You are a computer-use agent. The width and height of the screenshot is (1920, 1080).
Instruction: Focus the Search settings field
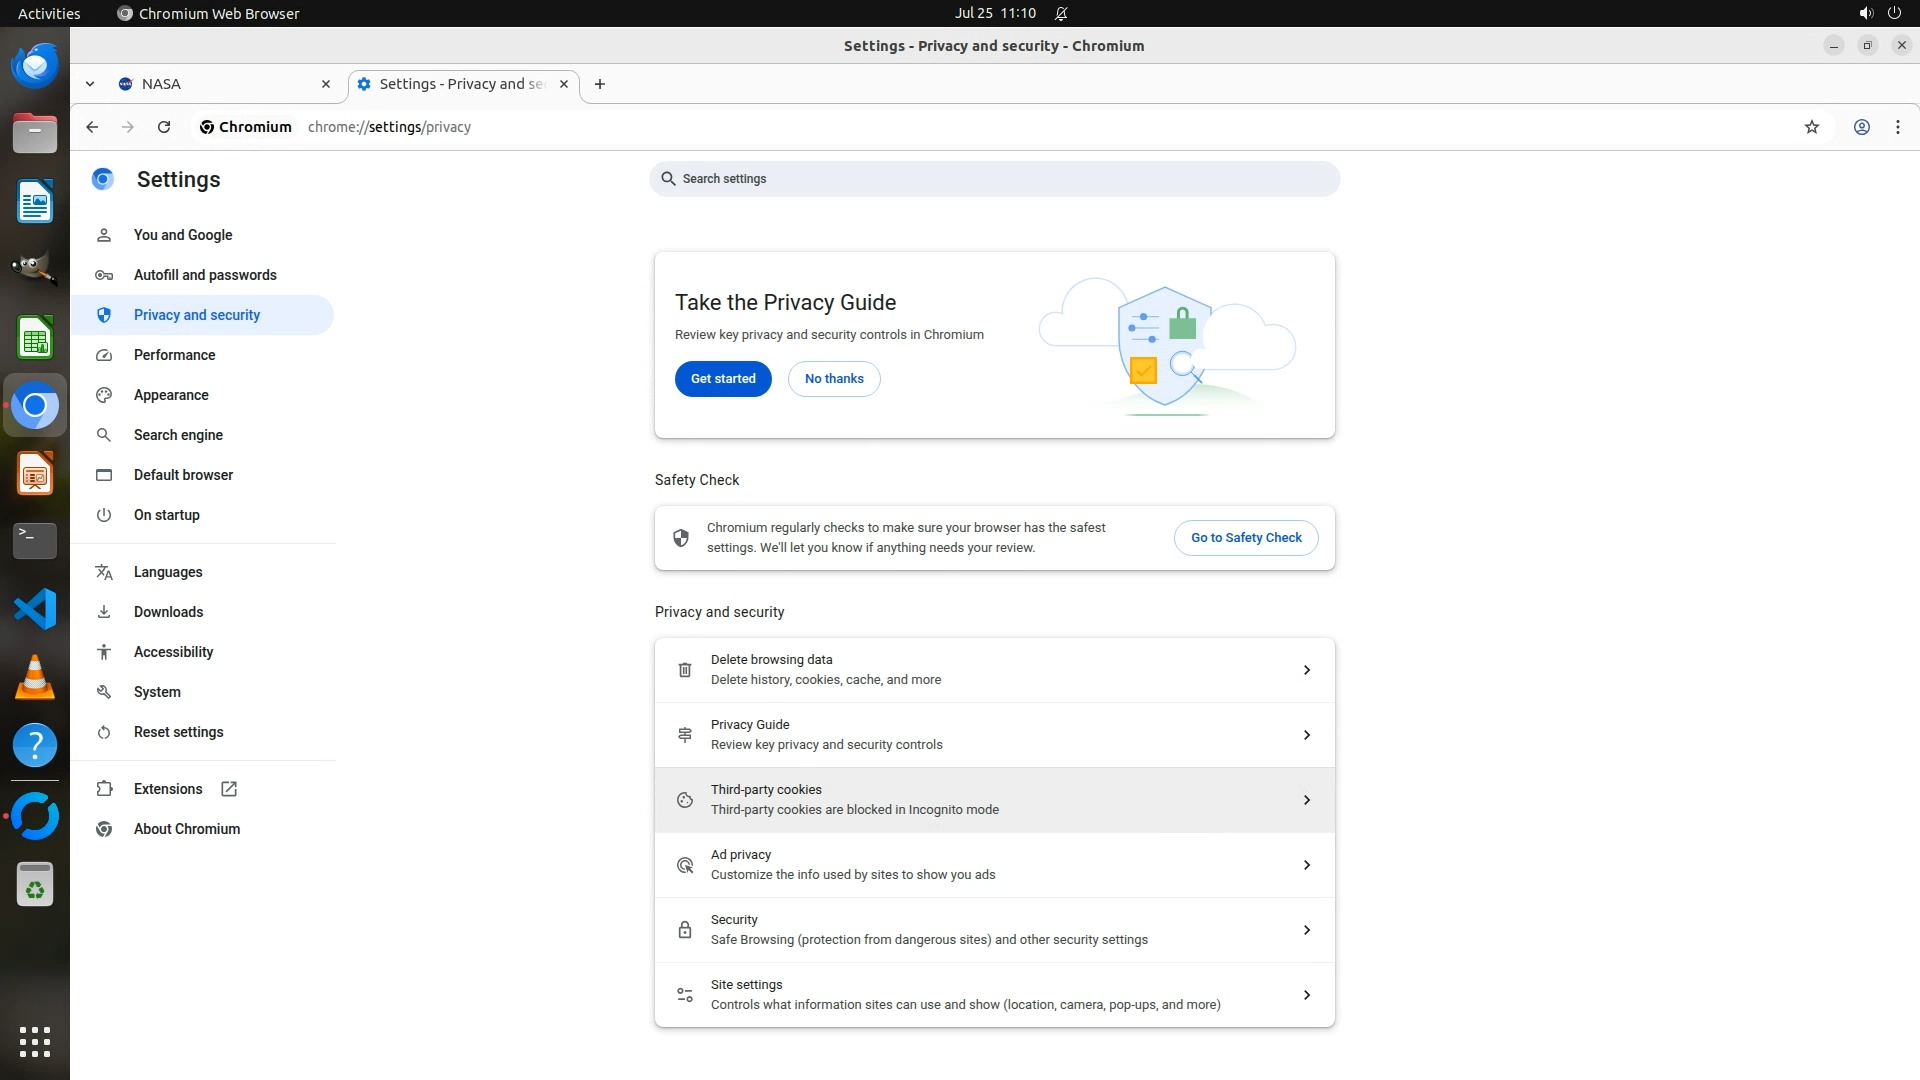tap(994, 179)
